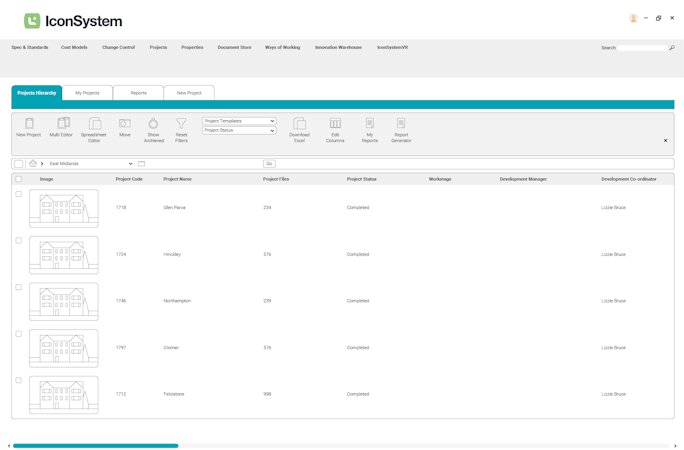
Task: Open Edit Columns tool
Action: pyautogui.click(x=335, y=123)
